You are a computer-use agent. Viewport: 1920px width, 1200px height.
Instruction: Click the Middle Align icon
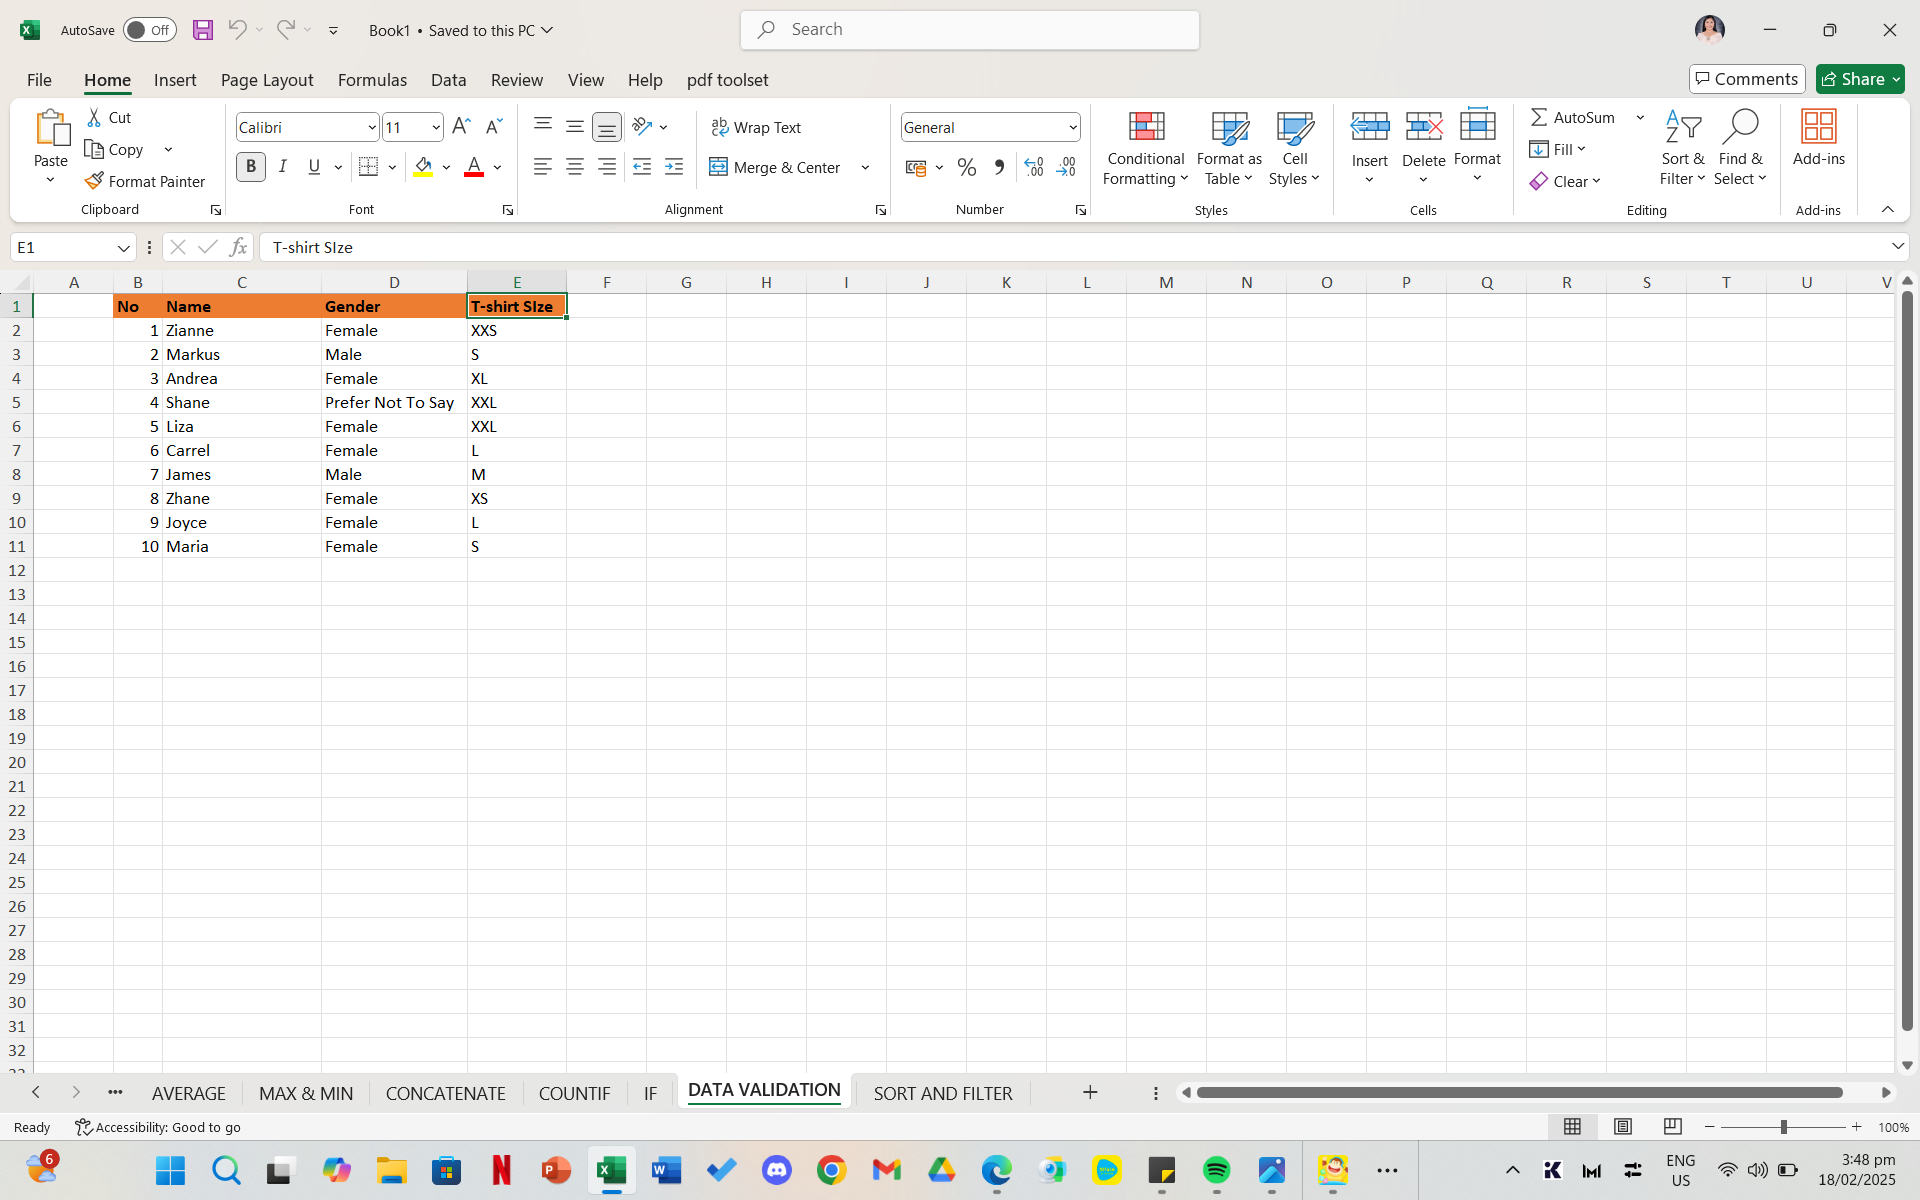pos(575,126)
